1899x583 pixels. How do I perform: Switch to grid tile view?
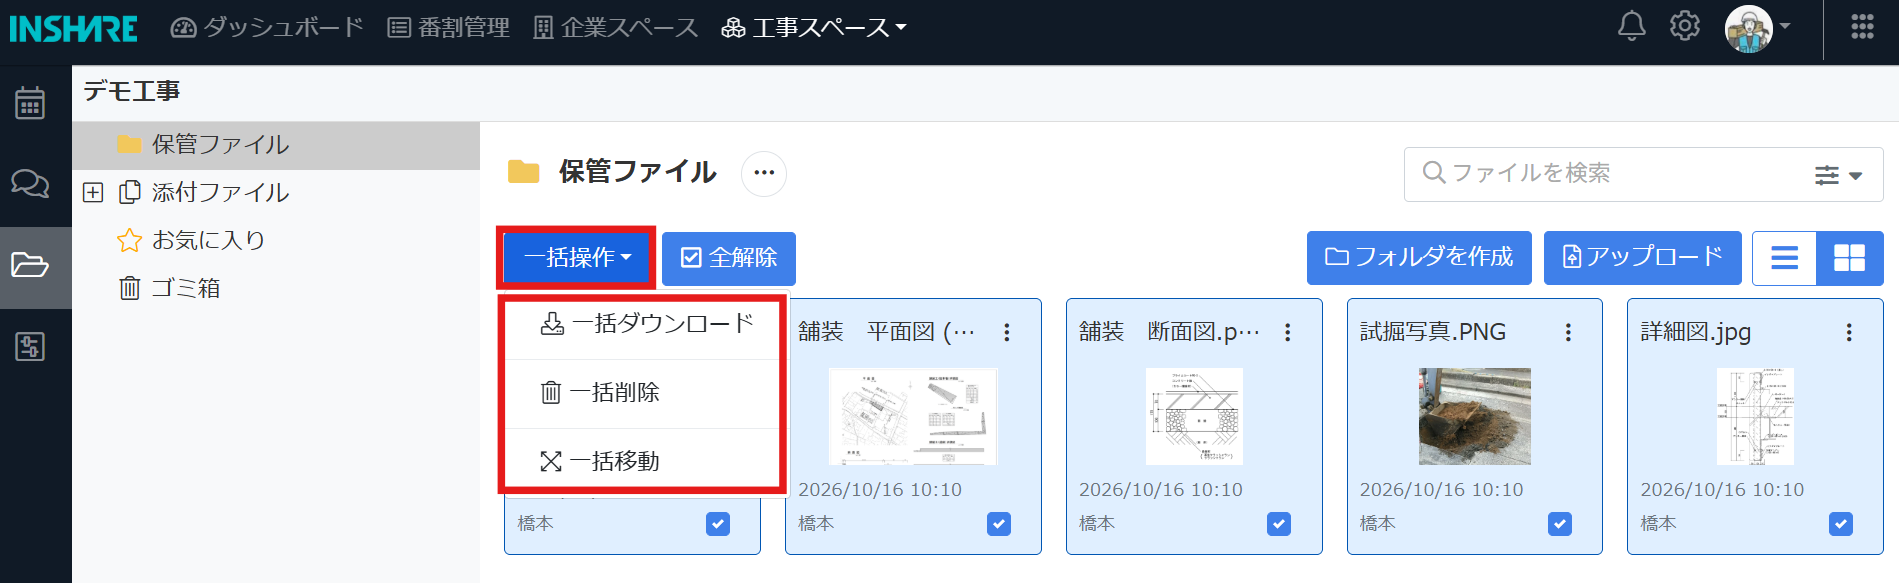(1849, 258)
